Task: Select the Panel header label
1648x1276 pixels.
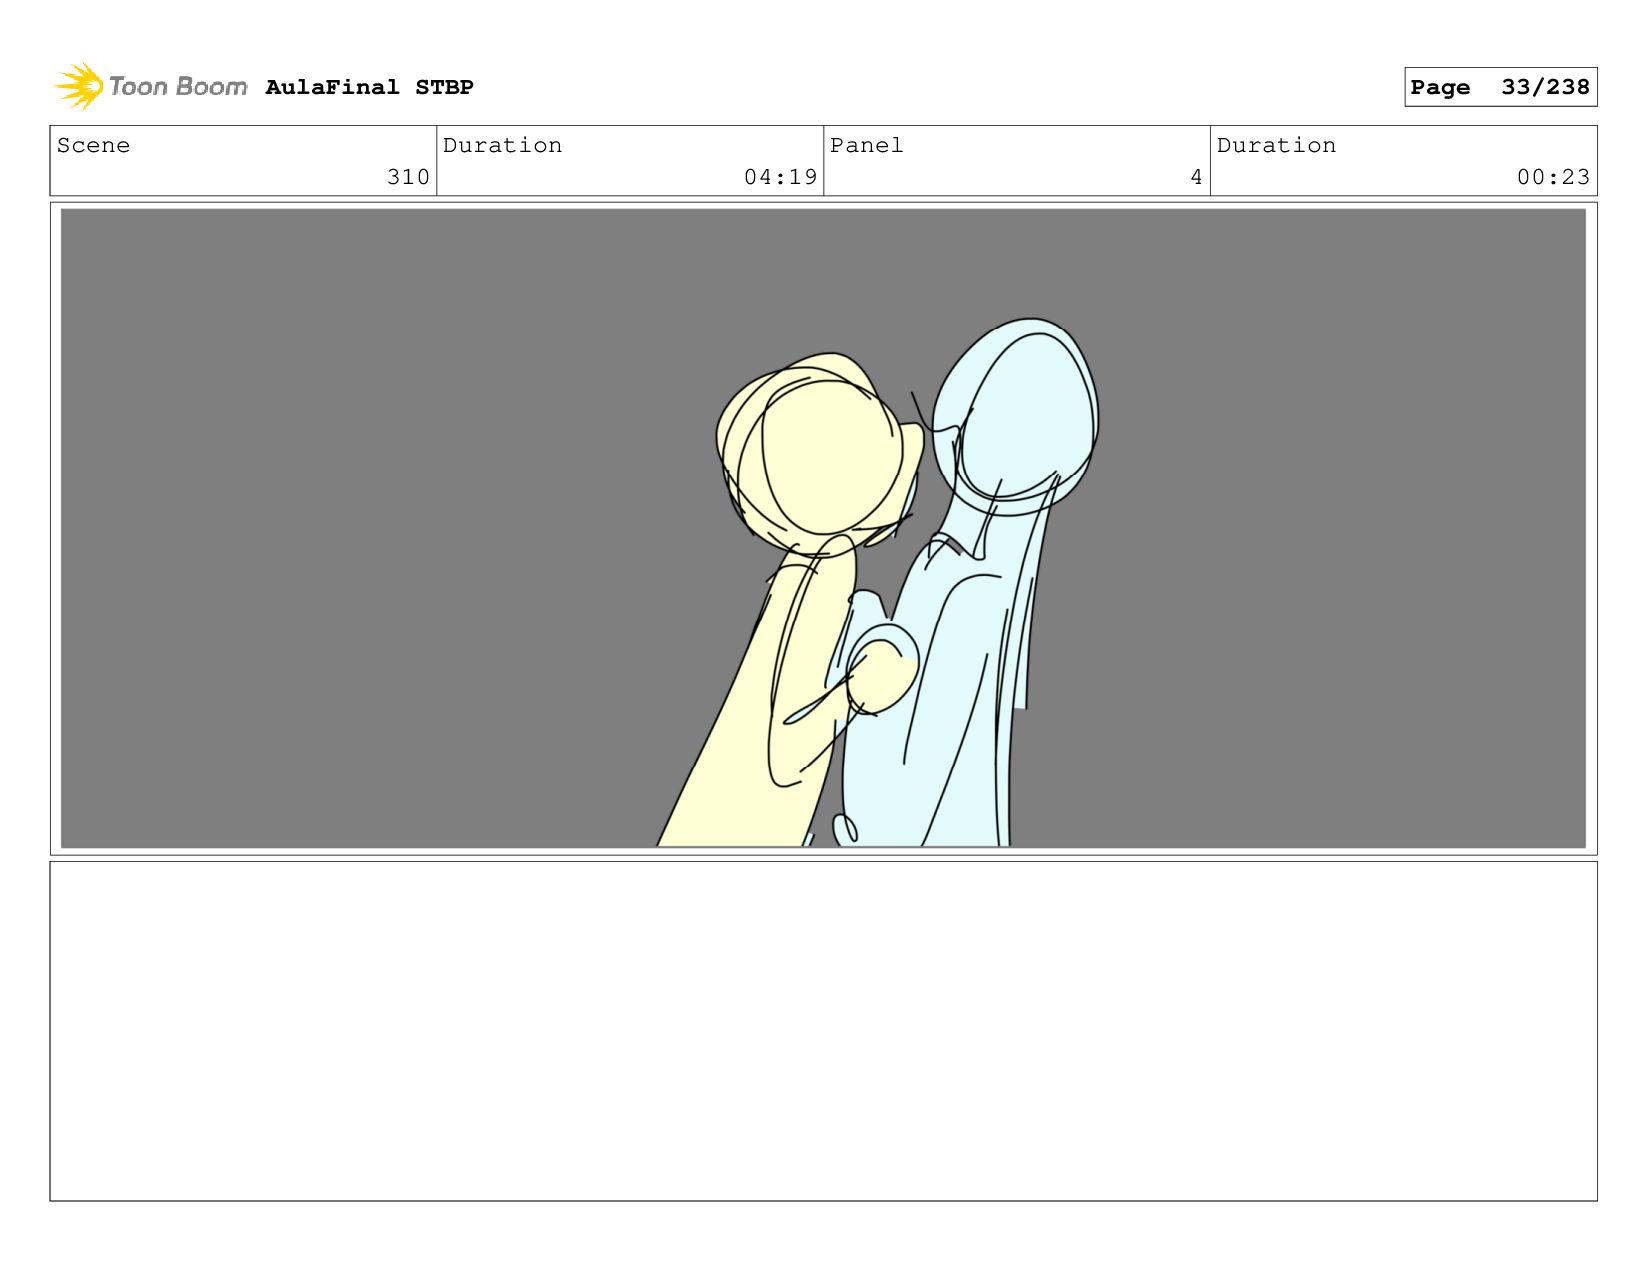Action: pos(866,145)
